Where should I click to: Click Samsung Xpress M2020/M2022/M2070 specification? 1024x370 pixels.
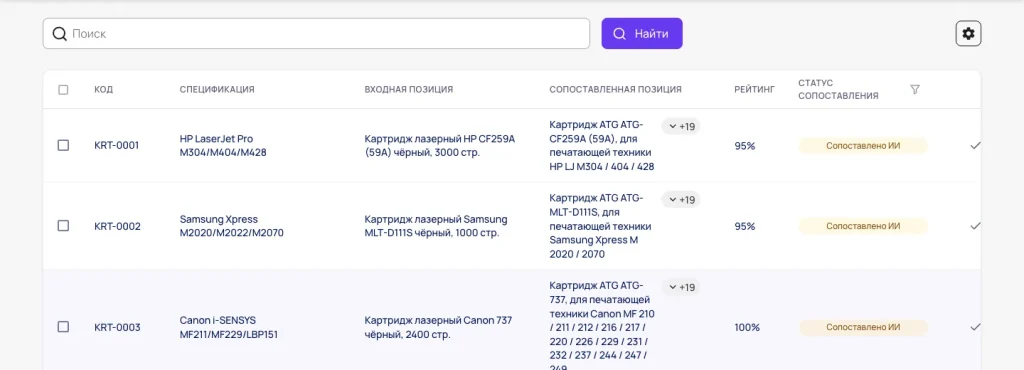pos(232,226)
